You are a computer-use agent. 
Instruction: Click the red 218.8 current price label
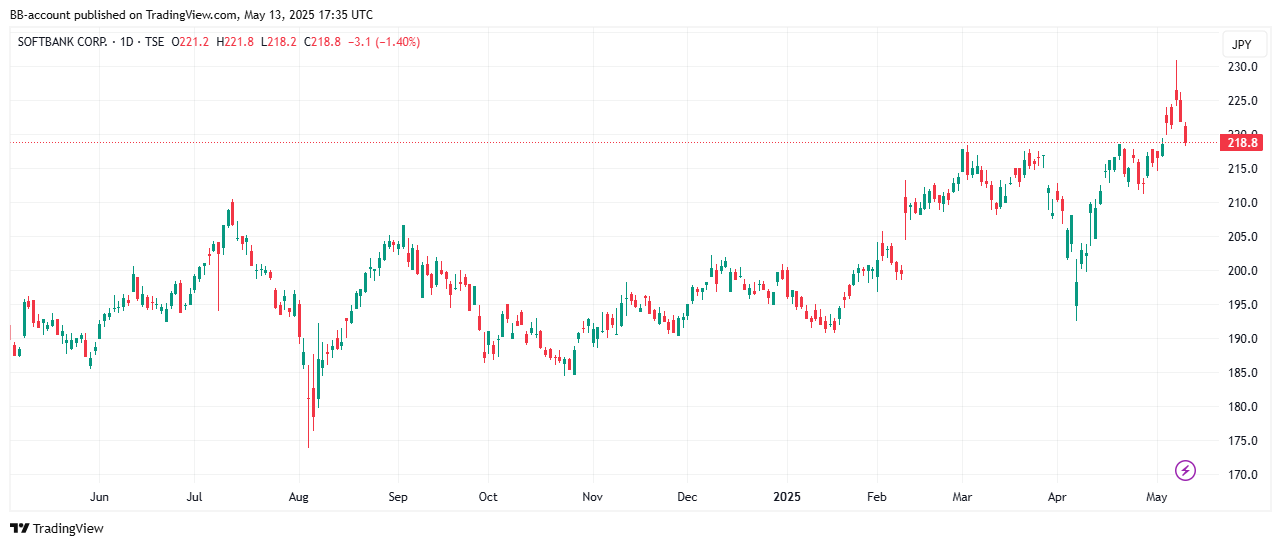pos(1243,142)
